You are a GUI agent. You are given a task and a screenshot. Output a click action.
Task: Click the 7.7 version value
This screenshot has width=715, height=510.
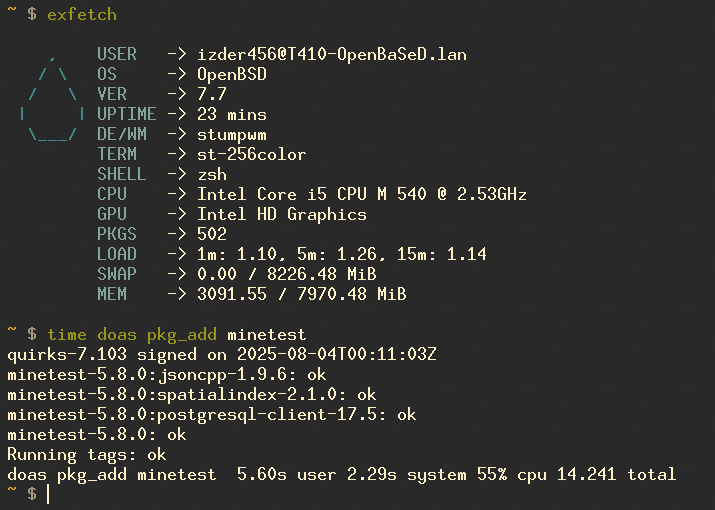(x=212, y=94)
